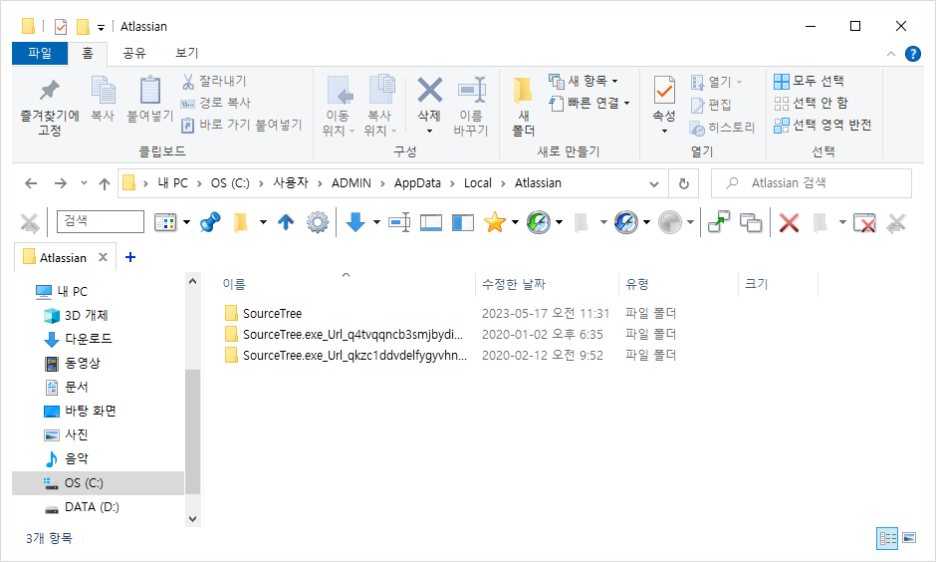Click the overlapping windows clone icon
Screen dimensions: 936x562
pos(751,223)
